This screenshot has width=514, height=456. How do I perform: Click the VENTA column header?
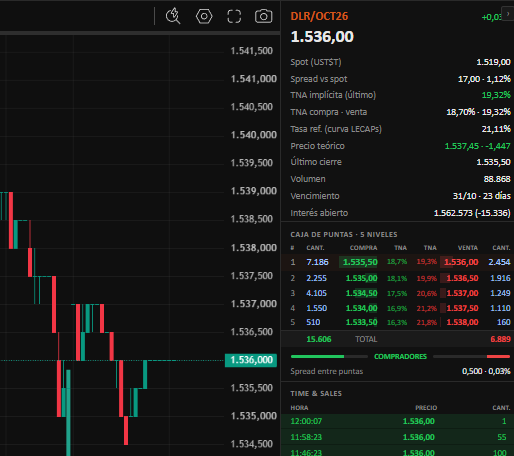(x=468, y=248)
